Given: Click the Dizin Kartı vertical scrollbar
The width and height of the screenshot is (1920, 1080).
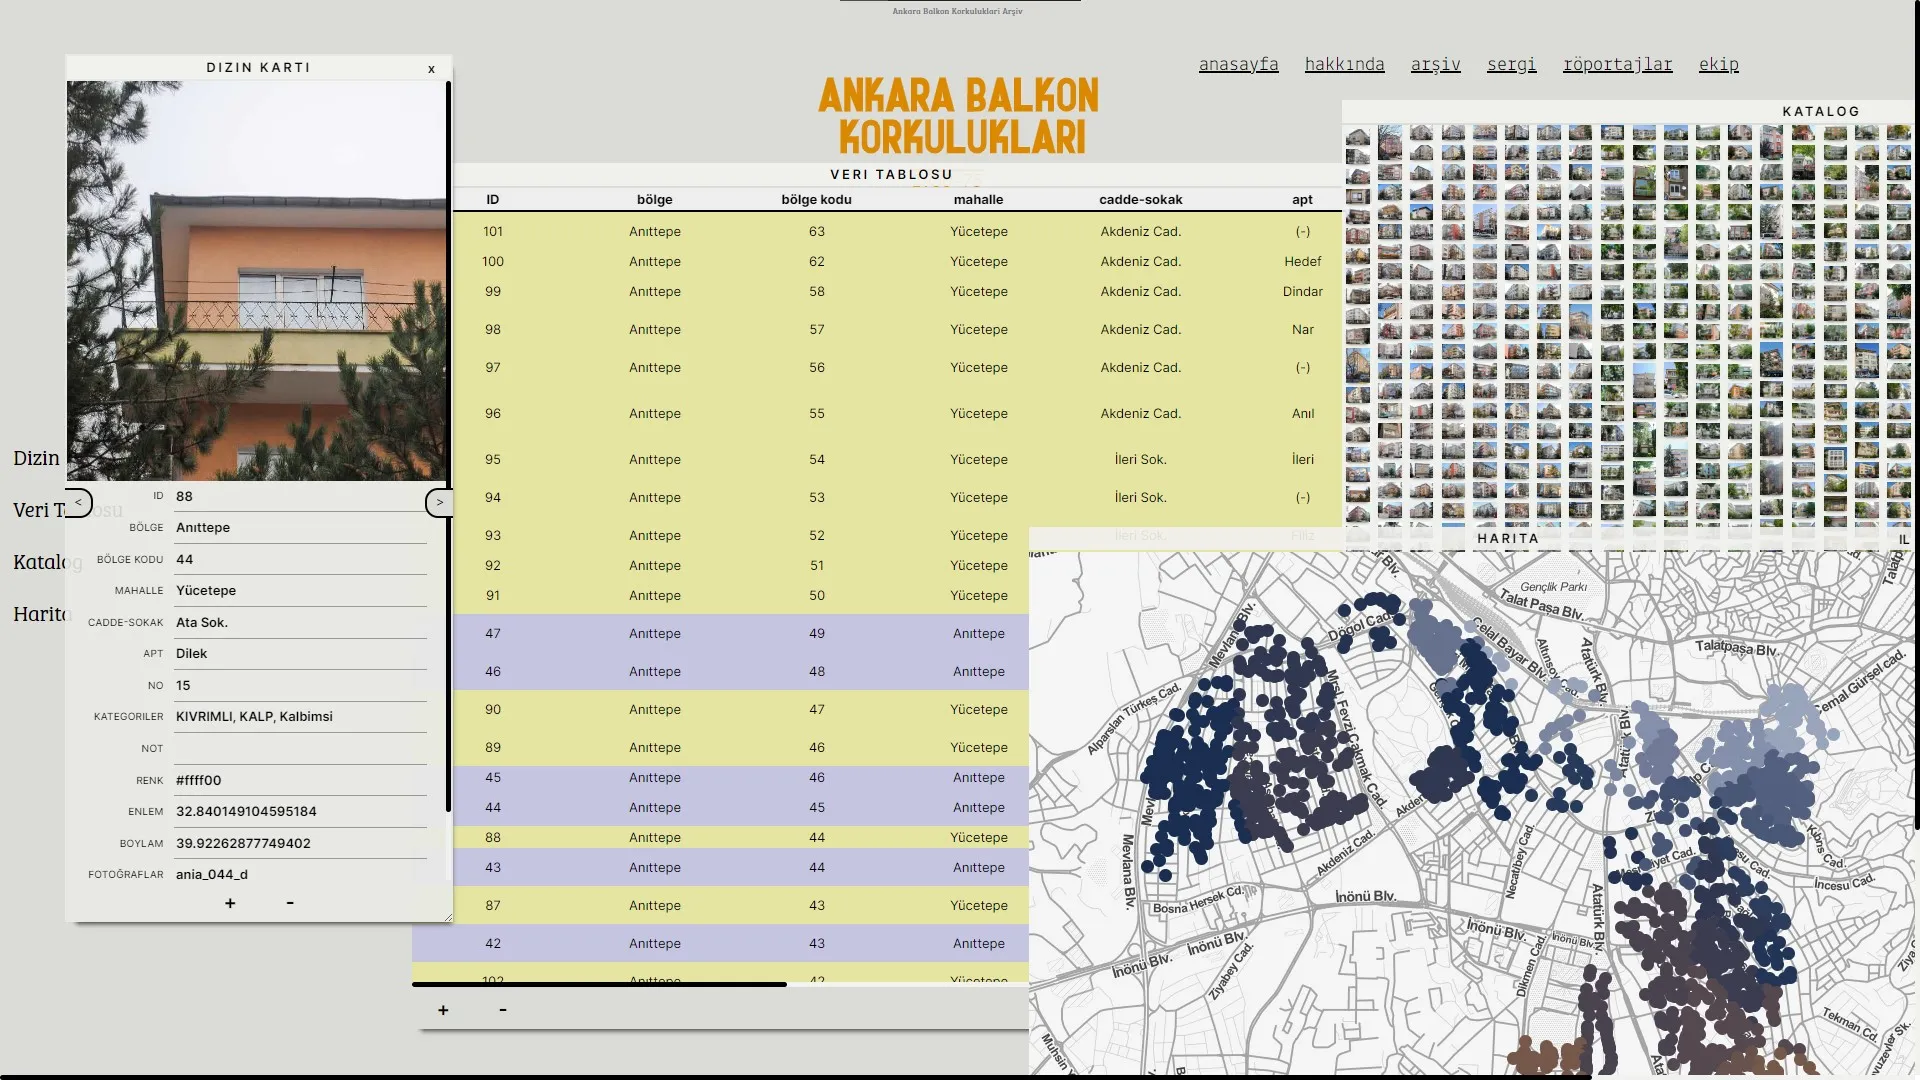Looking at the screenshot, I should pos(448,446).
